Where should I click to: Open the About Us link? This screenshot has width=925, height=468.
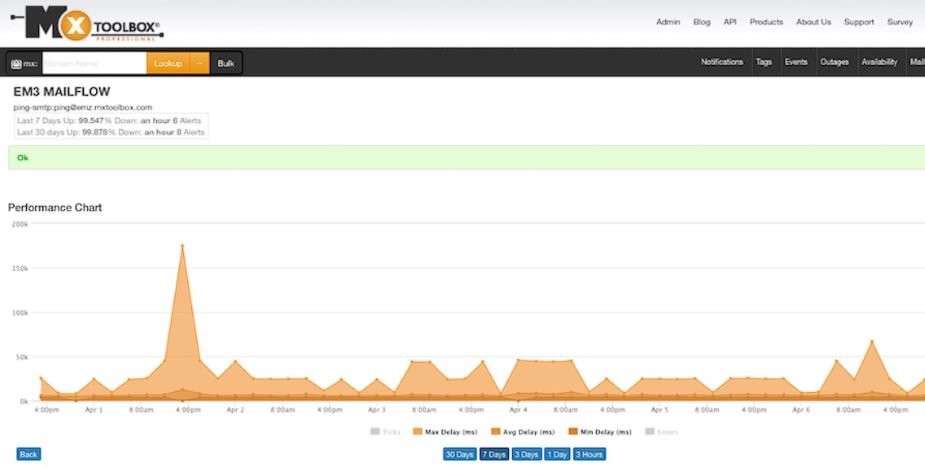point(814,22)
